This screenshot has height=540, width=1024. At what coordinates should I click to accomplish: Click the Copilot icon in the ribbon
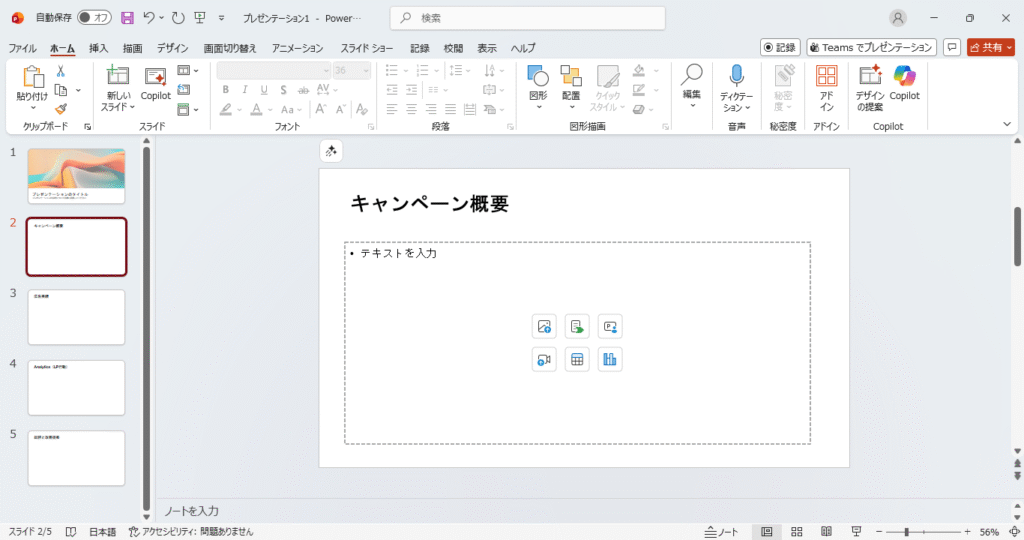click(x=904, y=77)
